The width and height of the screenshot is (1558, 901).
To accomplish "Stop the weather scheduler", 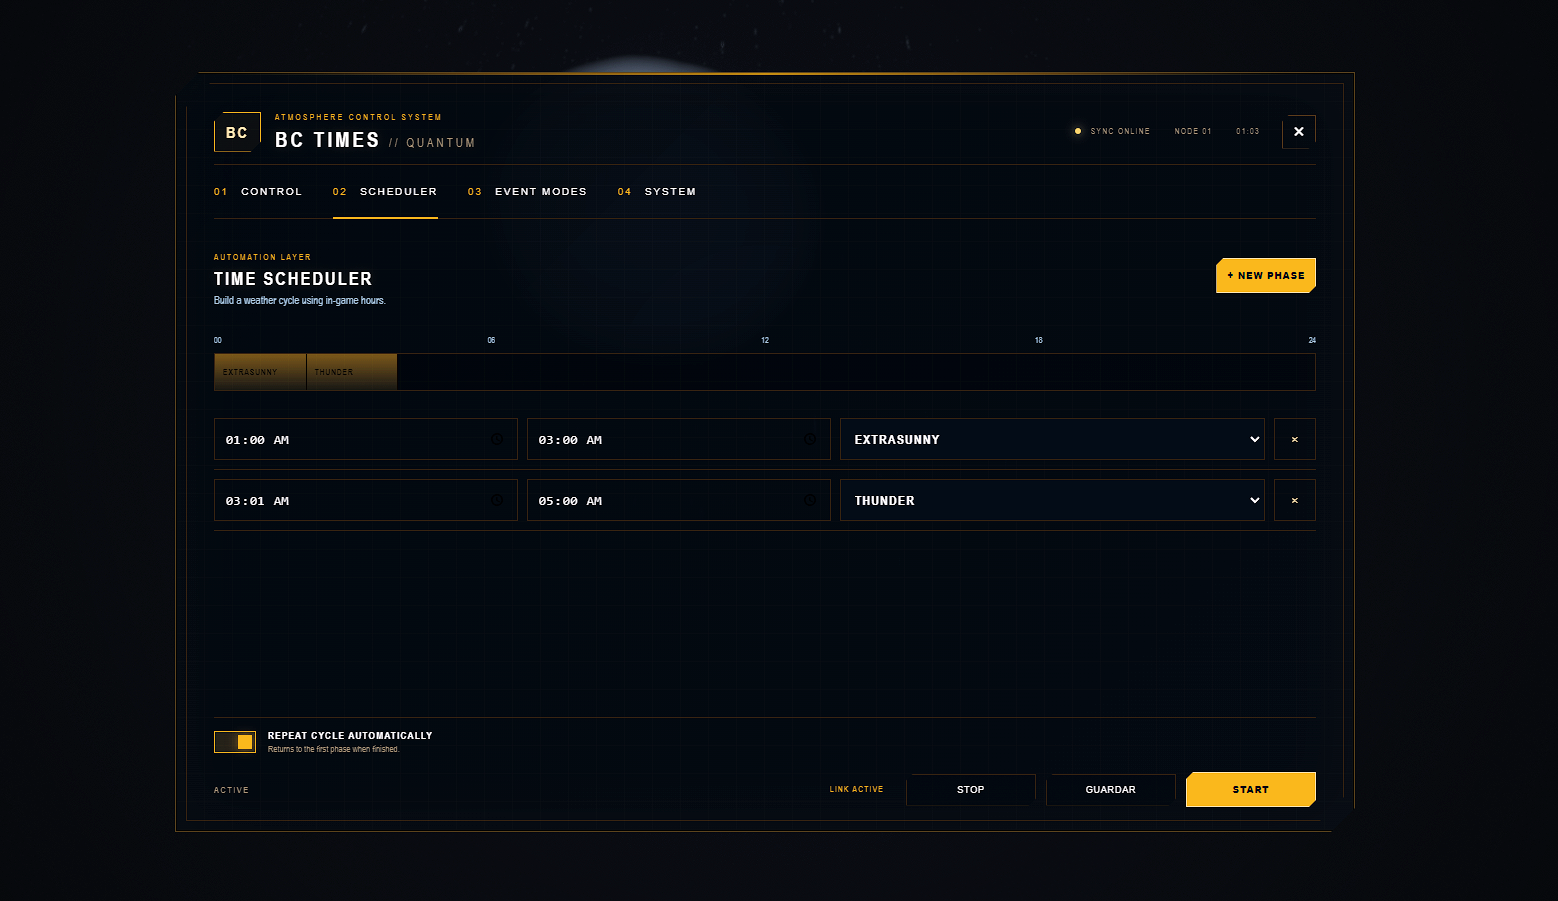I will coord(971,789).
